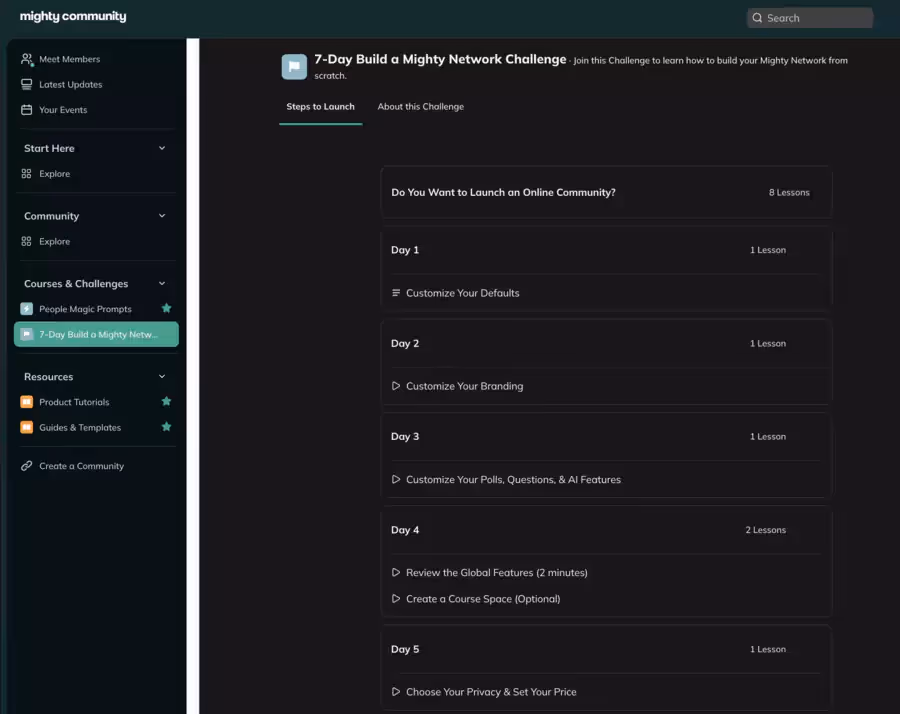Click the search magnifier icon

tap(757, 18)
